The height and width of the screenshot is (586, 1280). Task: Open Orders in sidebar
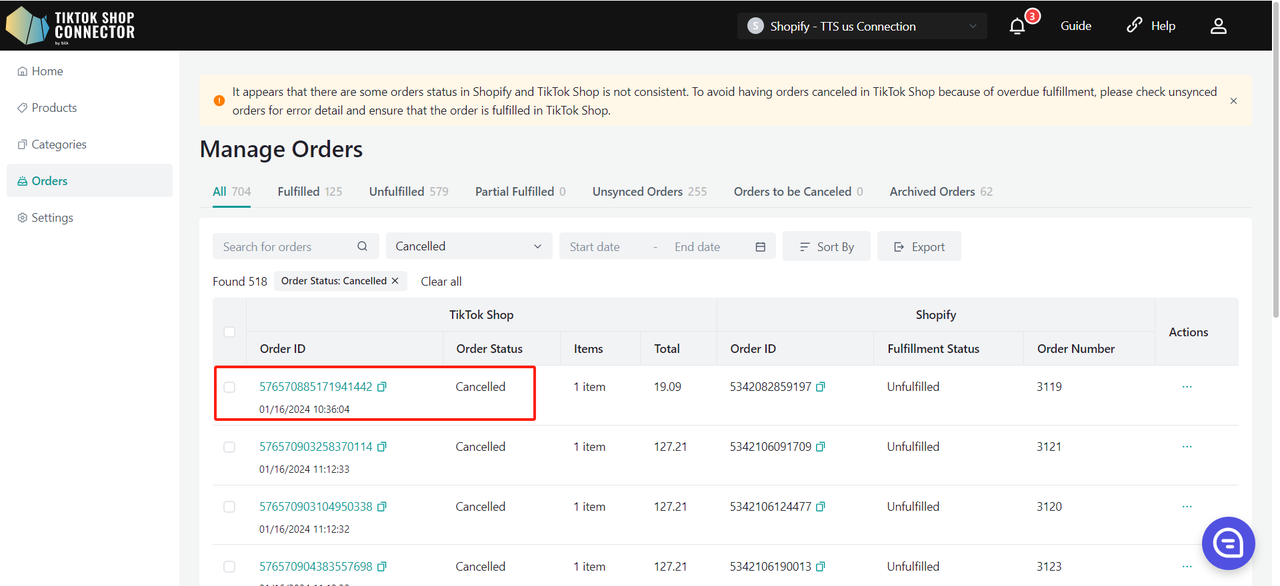coord(89,181)
